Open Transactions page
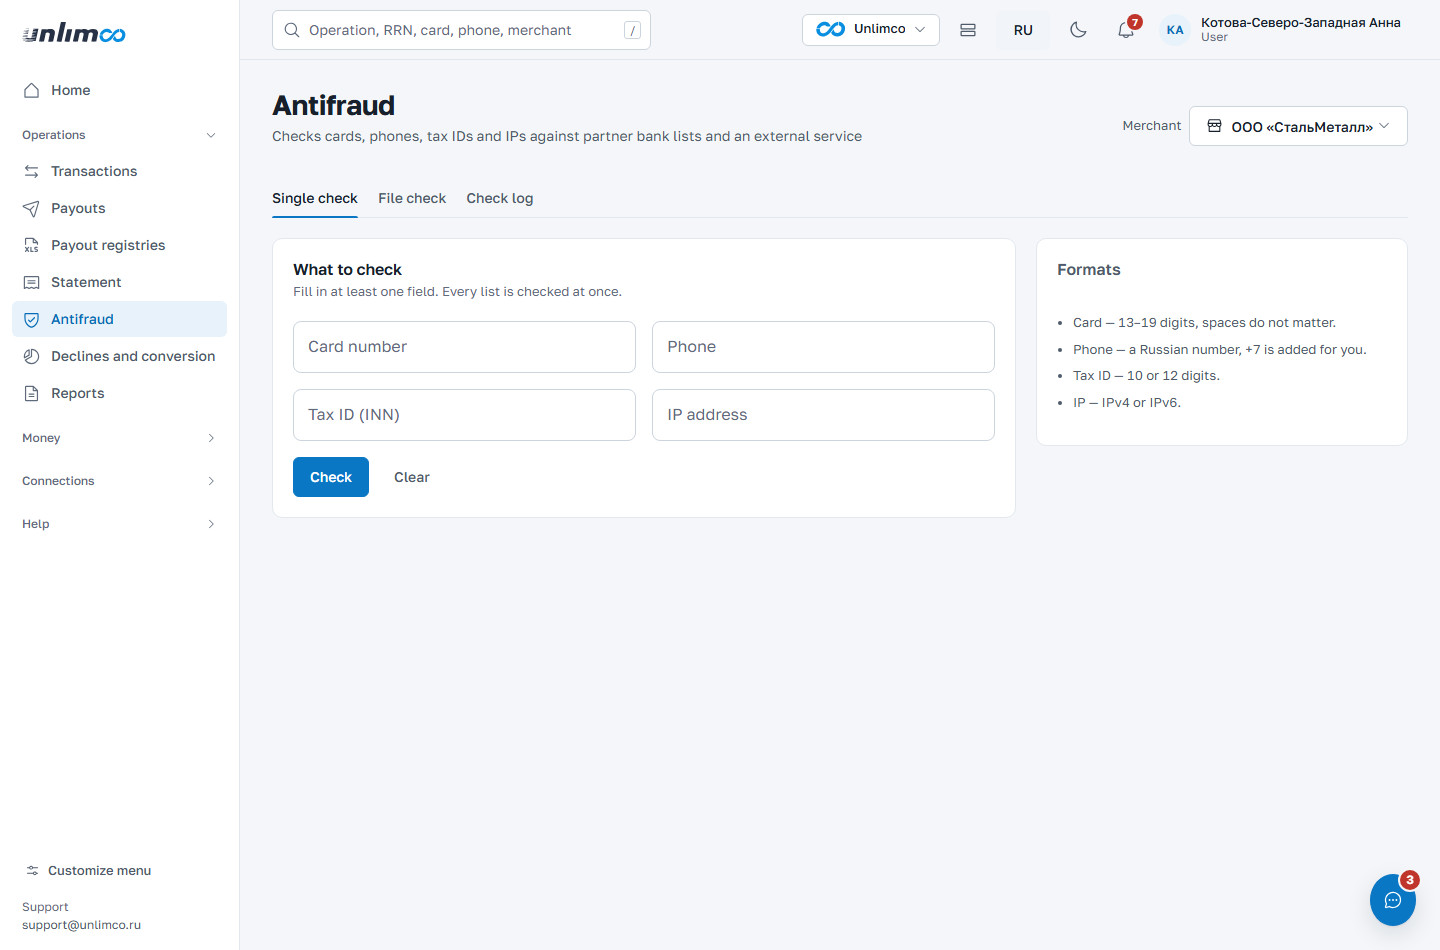 tap(119, 171)
